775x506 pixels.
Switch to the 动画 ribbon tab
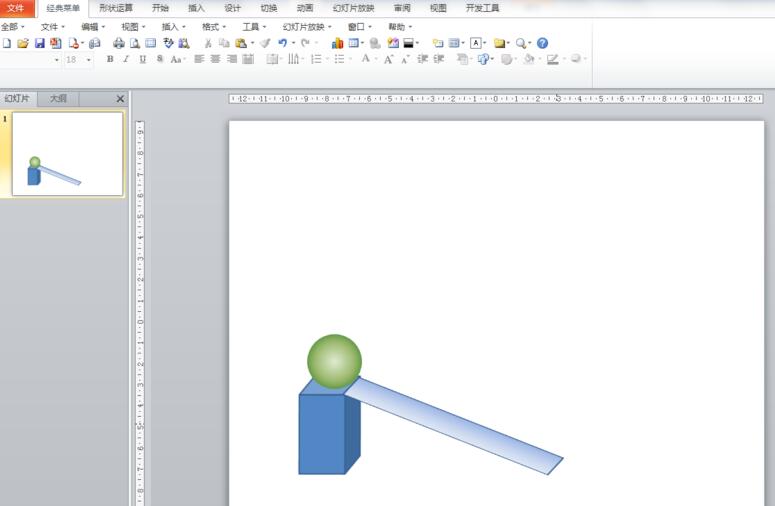(305, 8)
